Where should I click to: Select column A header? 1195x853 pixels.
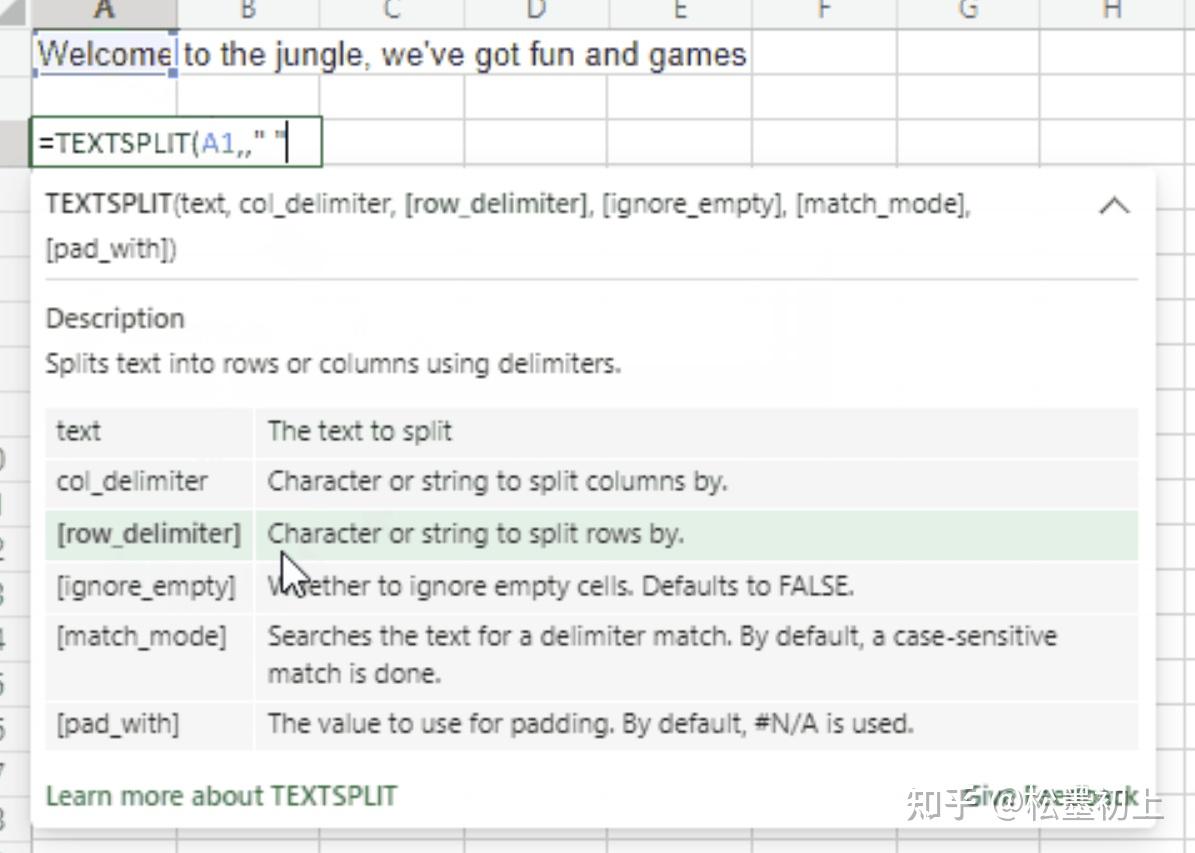click(x=104, y=10)
